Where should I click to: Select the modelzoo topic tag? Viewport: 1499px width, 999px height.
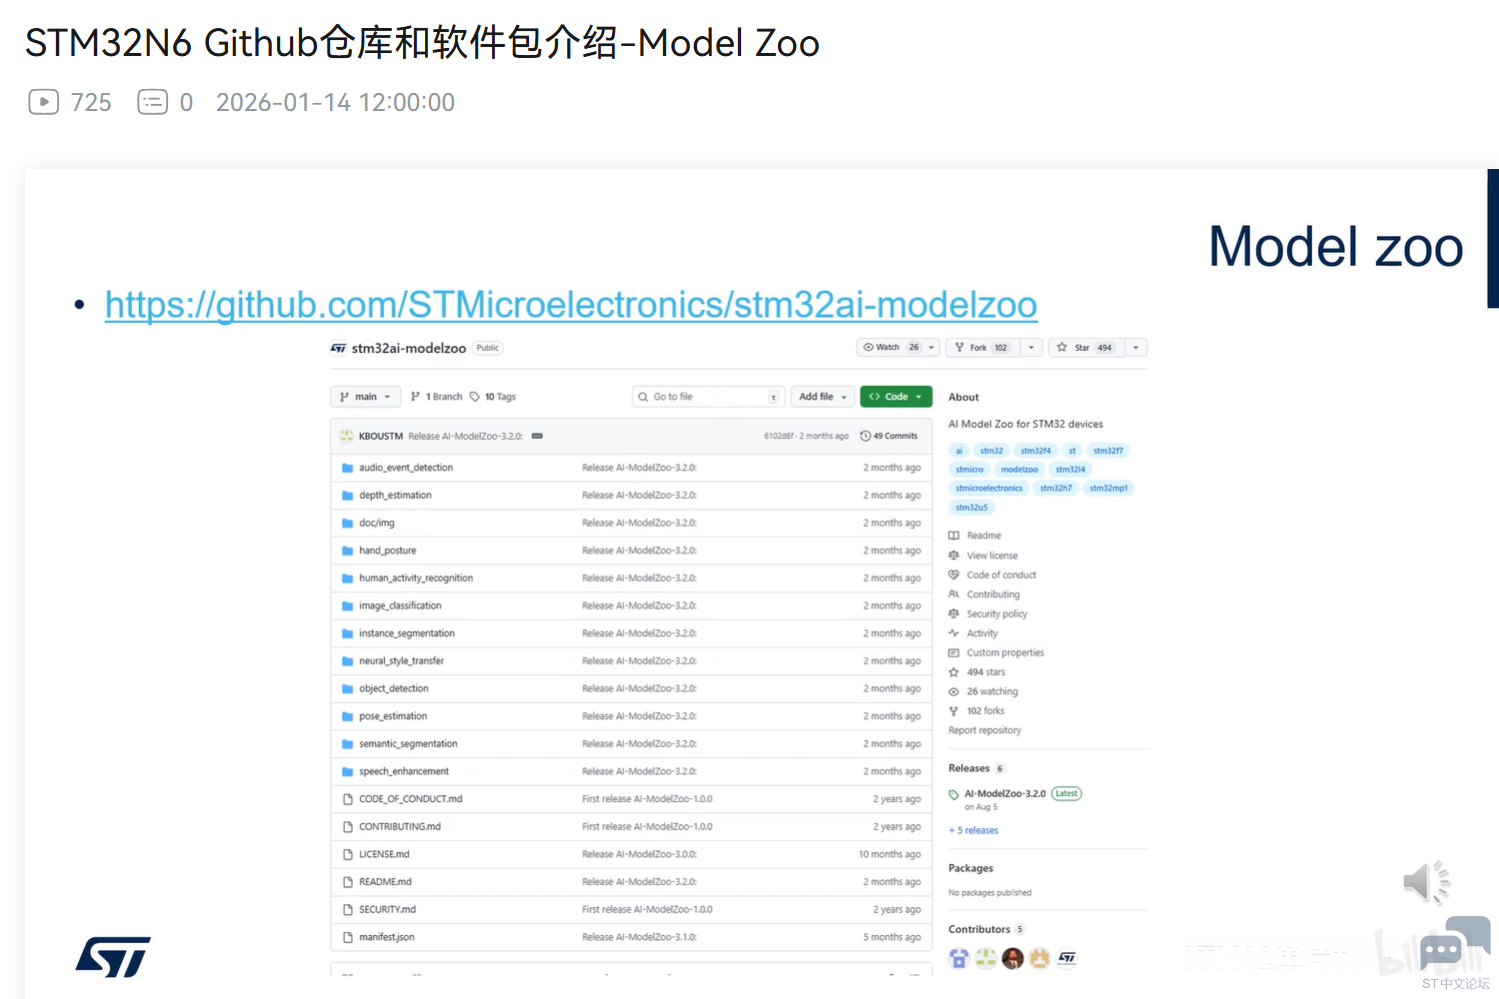[1019, 470]
